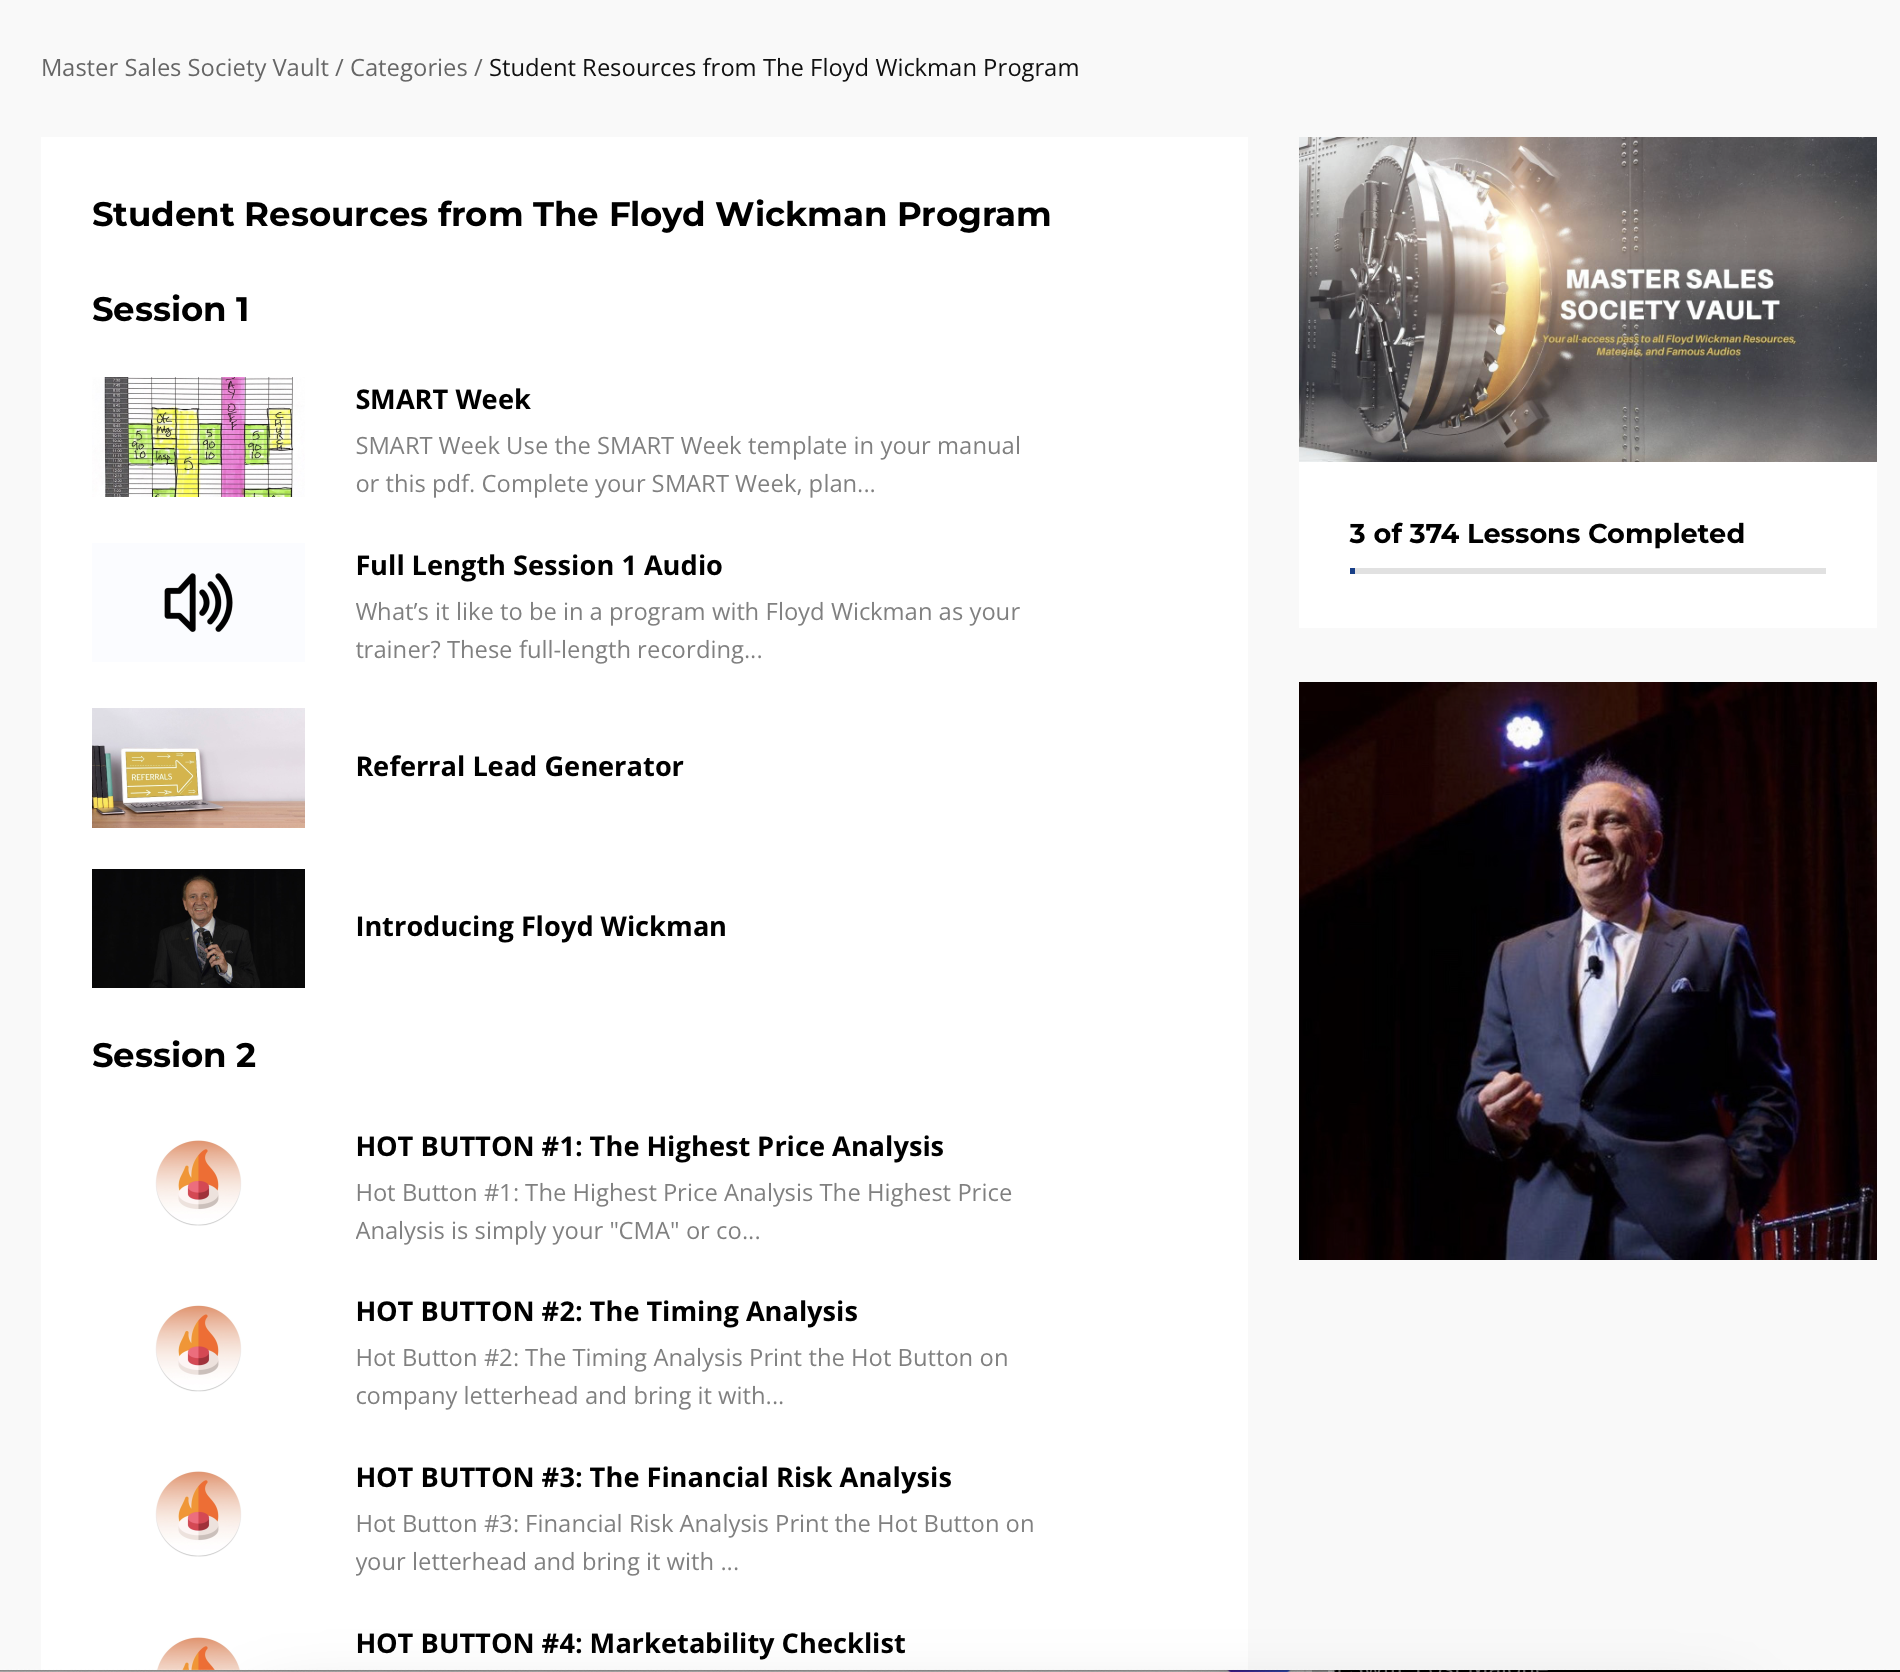This screenshot has height=1672, width=1900.
Task: Click the Hot Button #2 description excerpt
Action: pos(682,1377)
